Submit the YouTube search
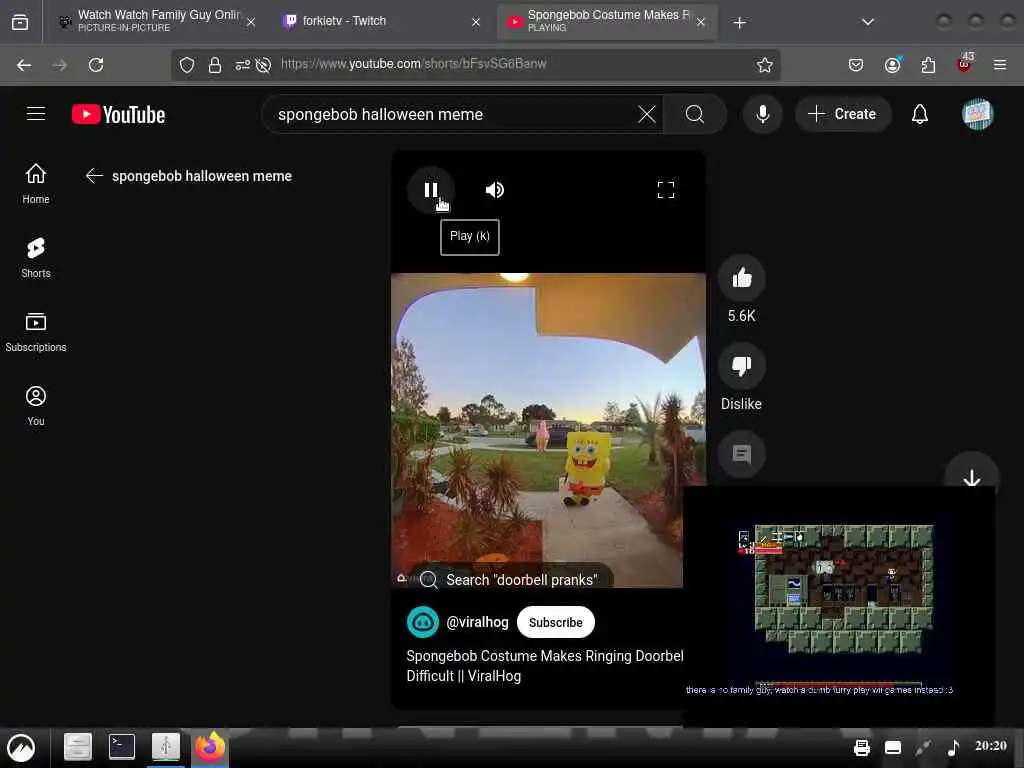 [695, 114]
